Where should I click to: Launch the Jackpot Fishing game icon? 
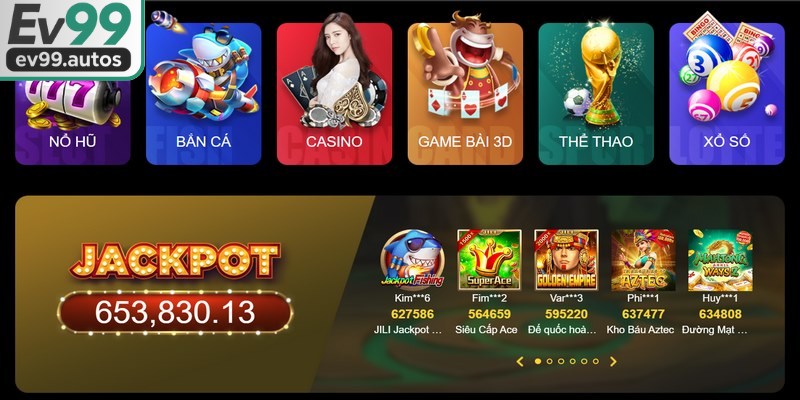[412, 260]
